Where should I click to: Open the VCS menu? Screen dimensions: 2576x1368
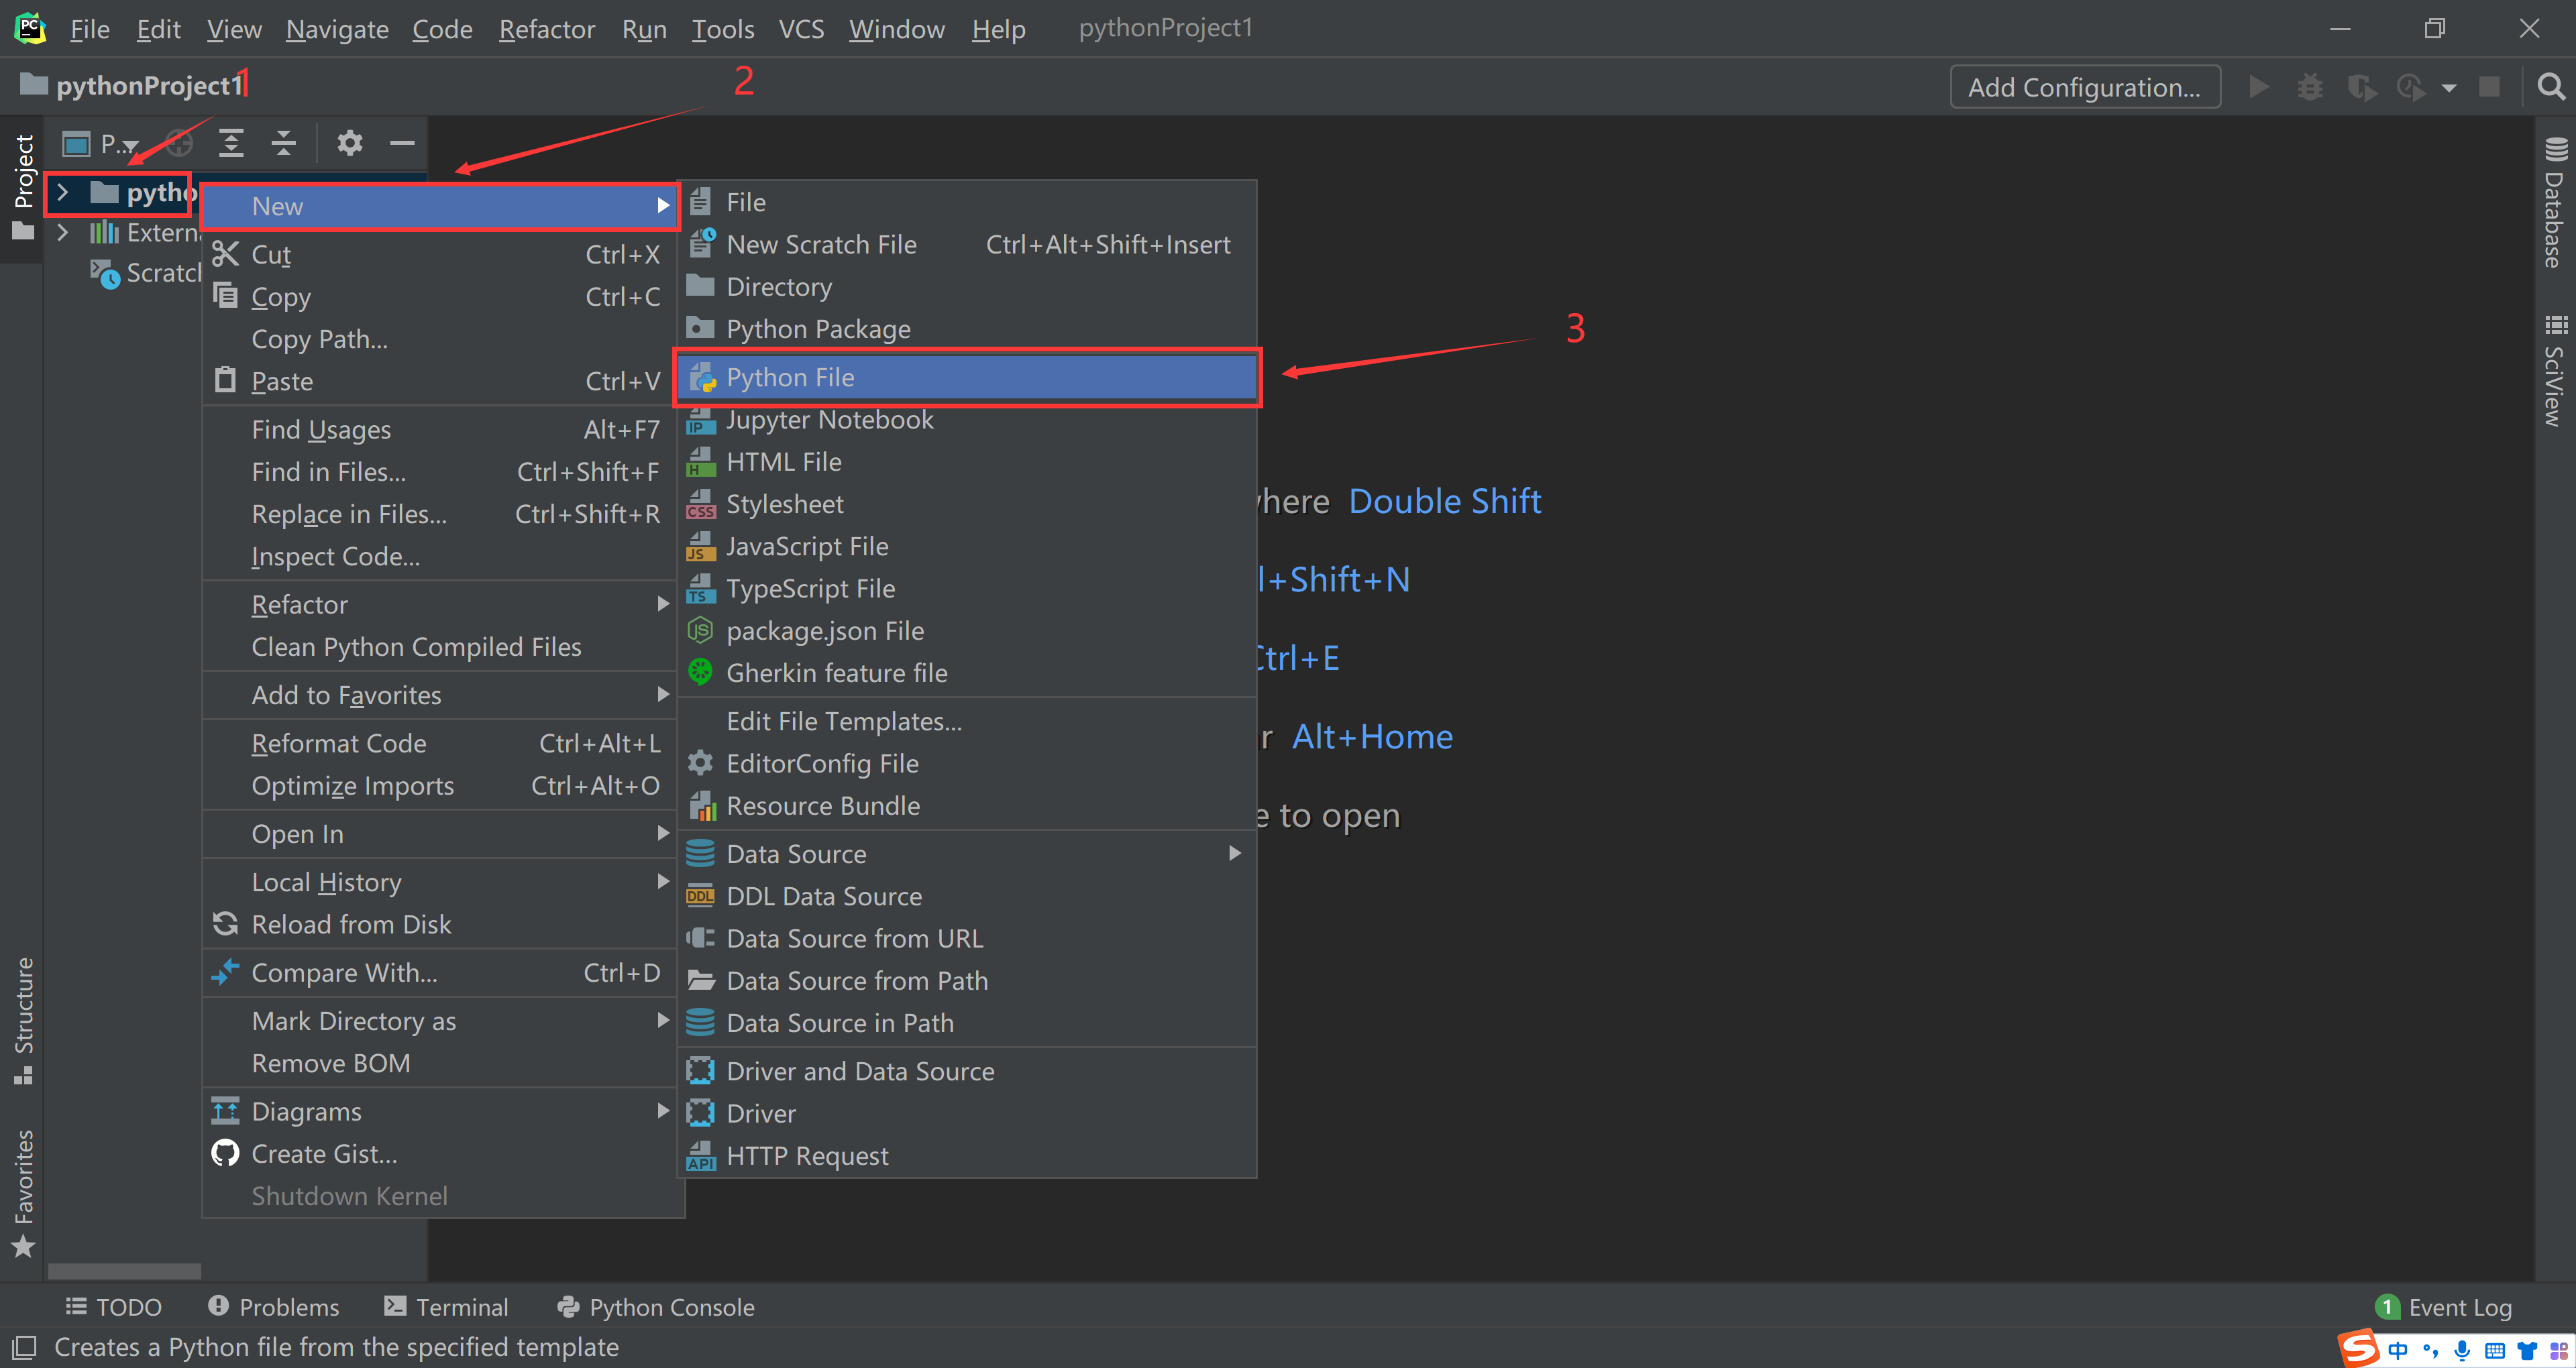801,29
